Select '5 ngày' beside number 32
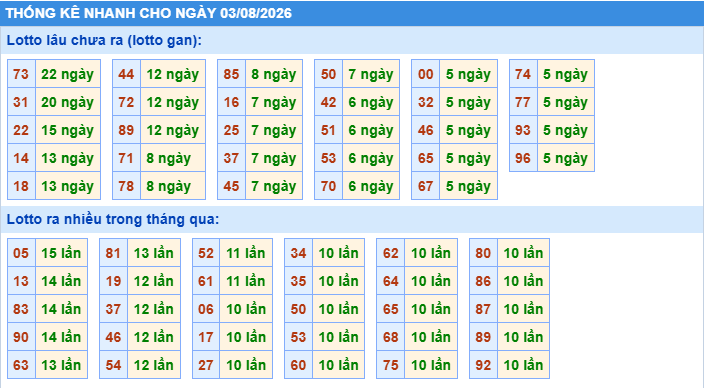Image resolution: width=706 pixels, height=388 pixels. (x=468, y=102)
